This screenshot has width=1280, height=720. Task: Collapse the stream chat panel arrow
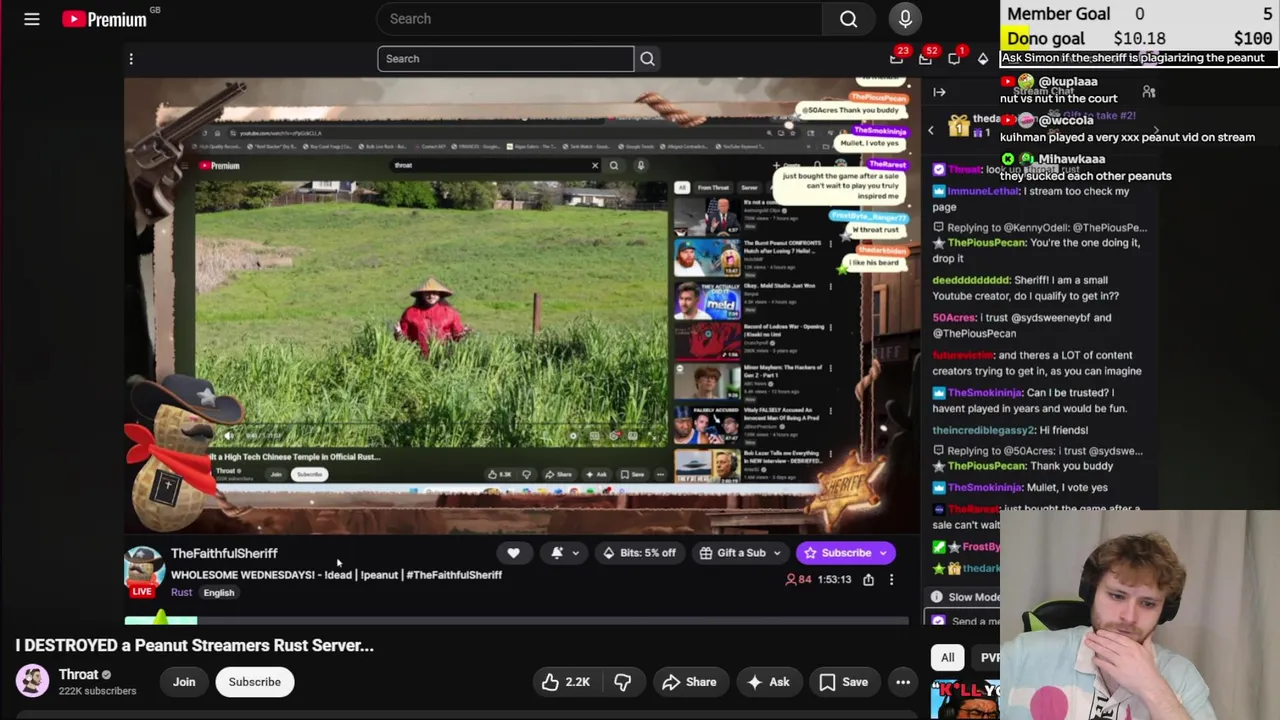pos(939,92)
